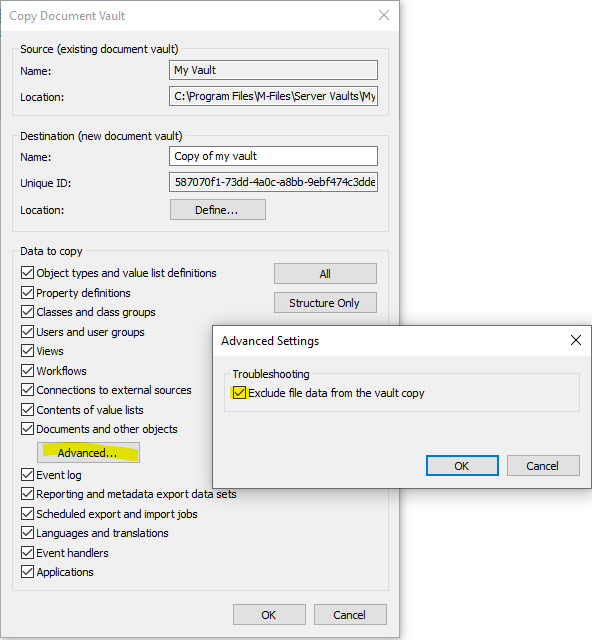Confirm Advanced Settings with OK
The width and height of the screenshot is (592, 640).
click(x=462, y=466)
